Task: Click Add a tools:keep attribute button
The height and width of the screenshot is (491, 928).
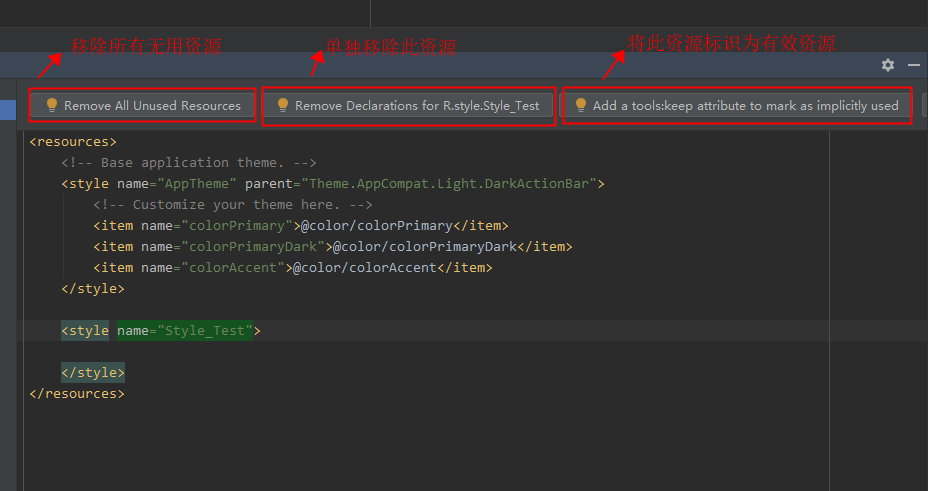Action: coord(737,106)
